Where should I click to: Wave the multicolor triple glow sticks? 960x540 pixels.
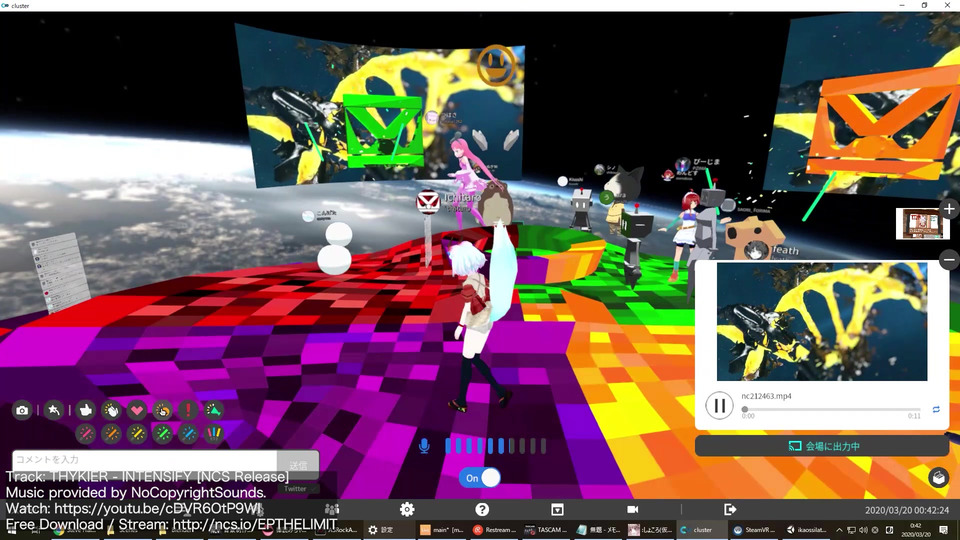click(214, 433)
